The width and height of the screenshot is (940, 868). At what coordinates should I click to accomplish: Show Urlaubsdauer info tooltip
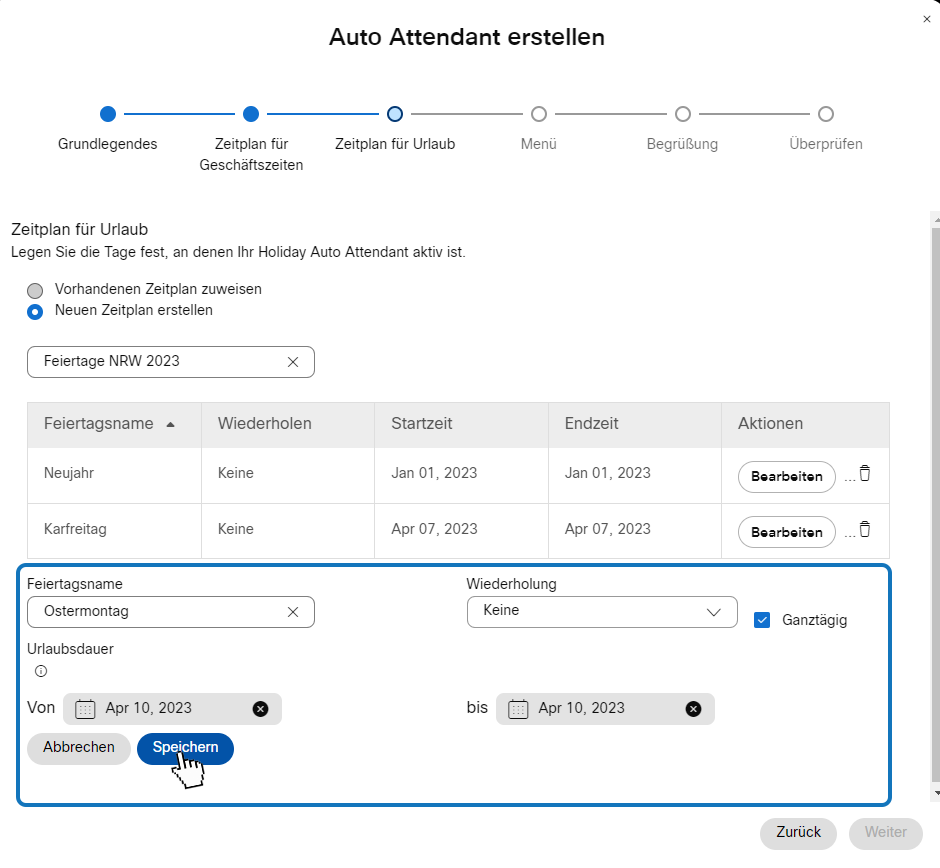[41, 671]
